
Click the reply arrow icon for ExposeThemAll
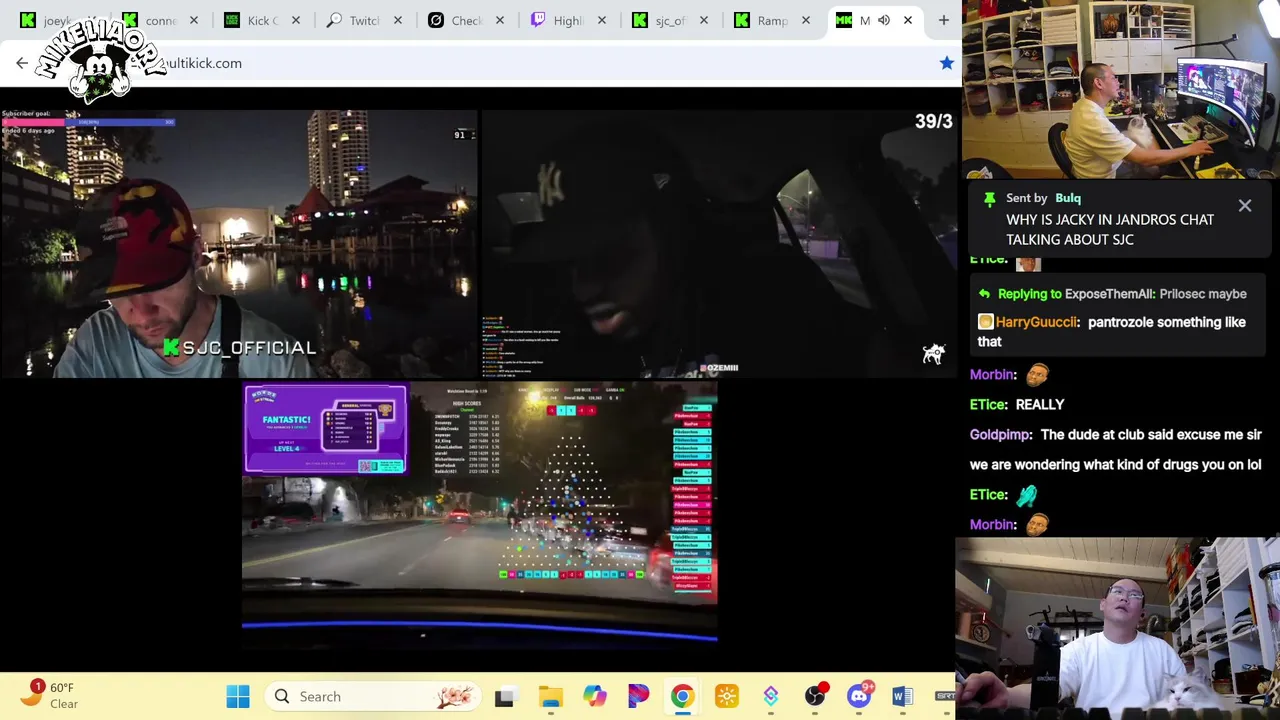[984, 294]
